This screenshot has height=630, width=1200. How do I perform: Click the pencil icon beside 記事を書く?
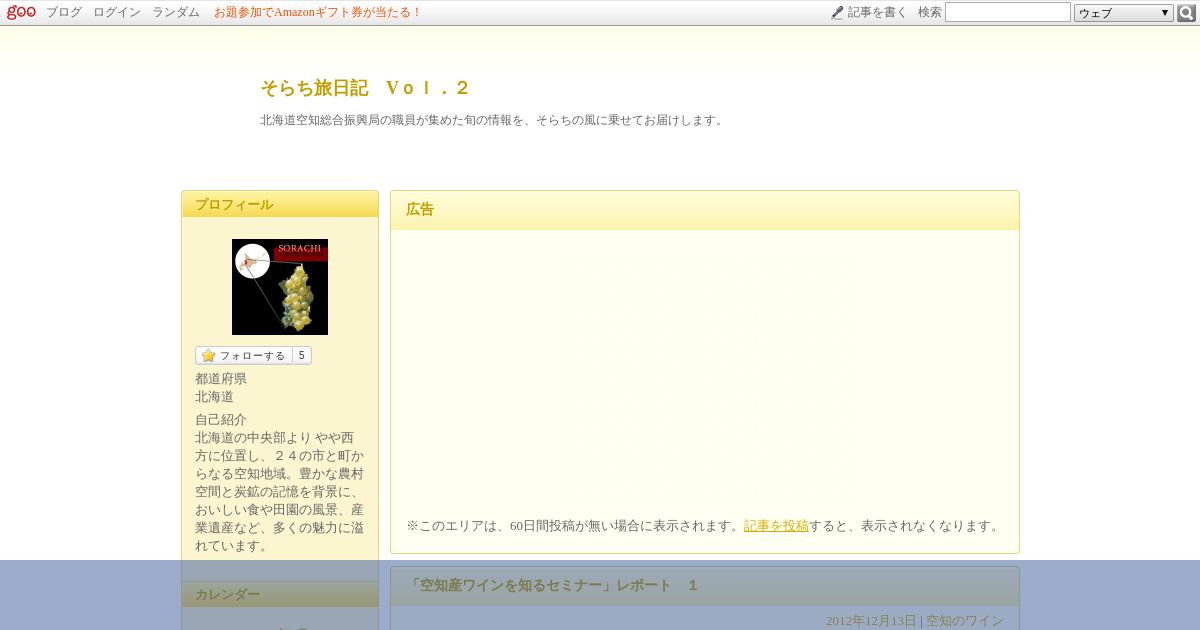pos(837,12)
